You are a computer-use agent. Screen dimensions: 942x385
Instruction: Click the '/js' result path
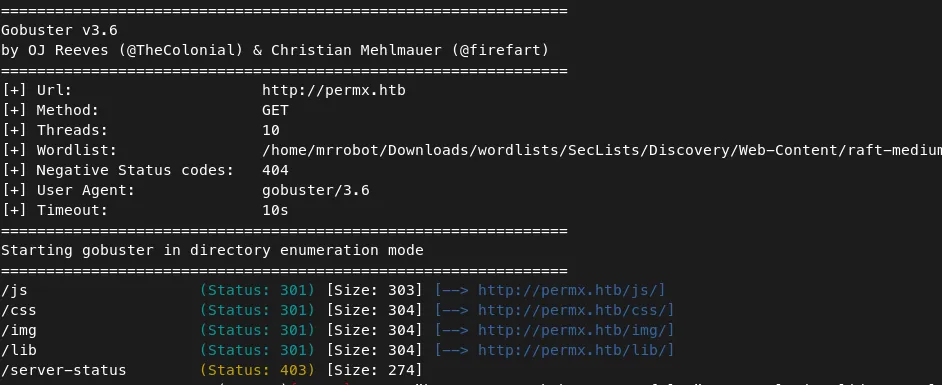pyautogui.click(x=14, y=291)
